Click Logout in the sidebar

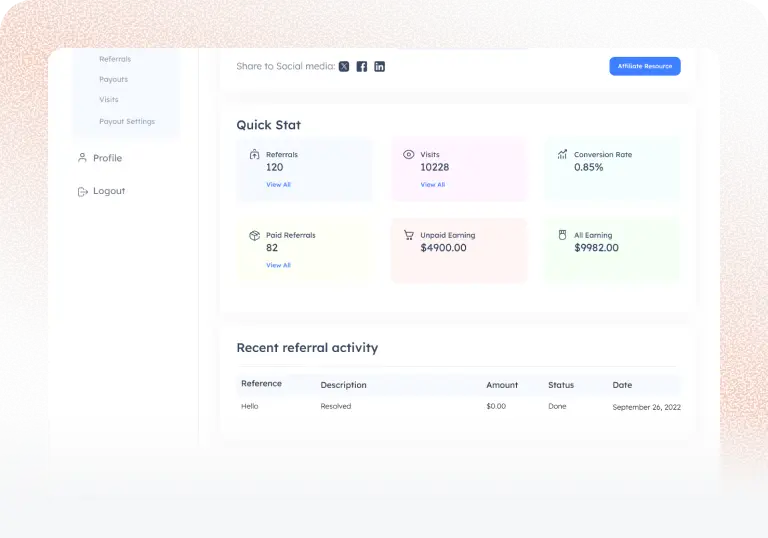(109, 191)
